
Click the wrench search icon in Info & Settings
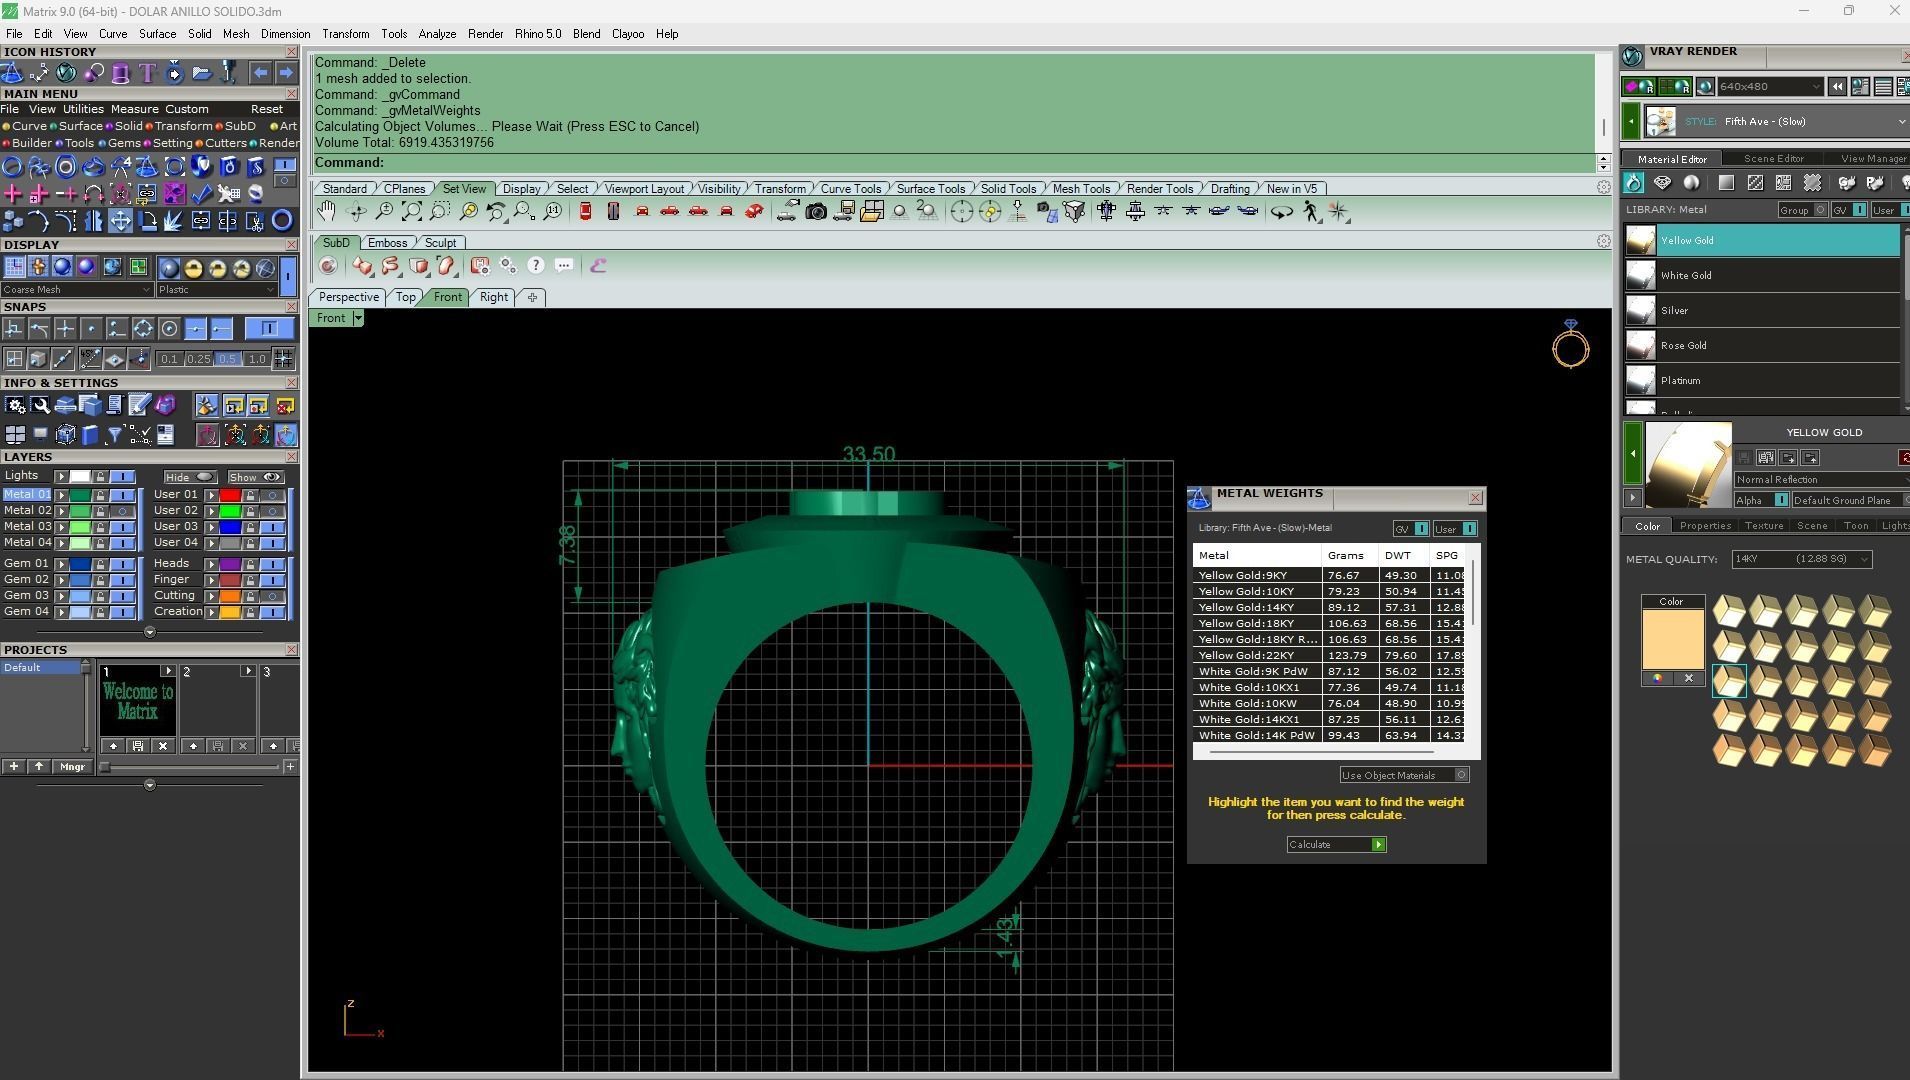(40, 405)
